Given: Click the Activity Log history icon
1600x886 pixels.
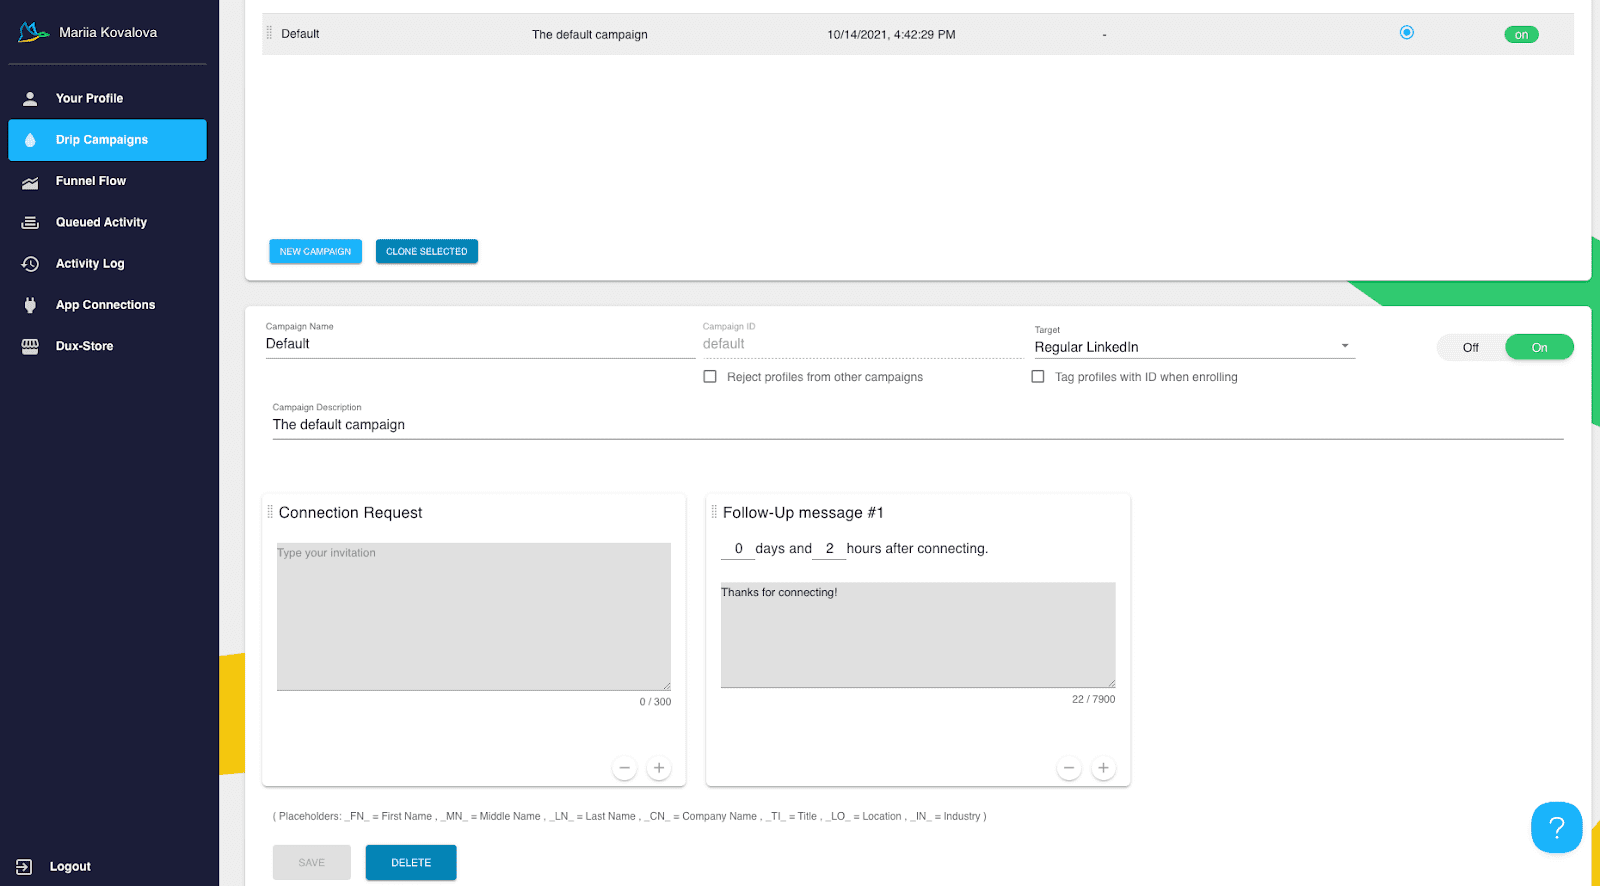Looking at the screenshot, I should [x=30, y=264].
